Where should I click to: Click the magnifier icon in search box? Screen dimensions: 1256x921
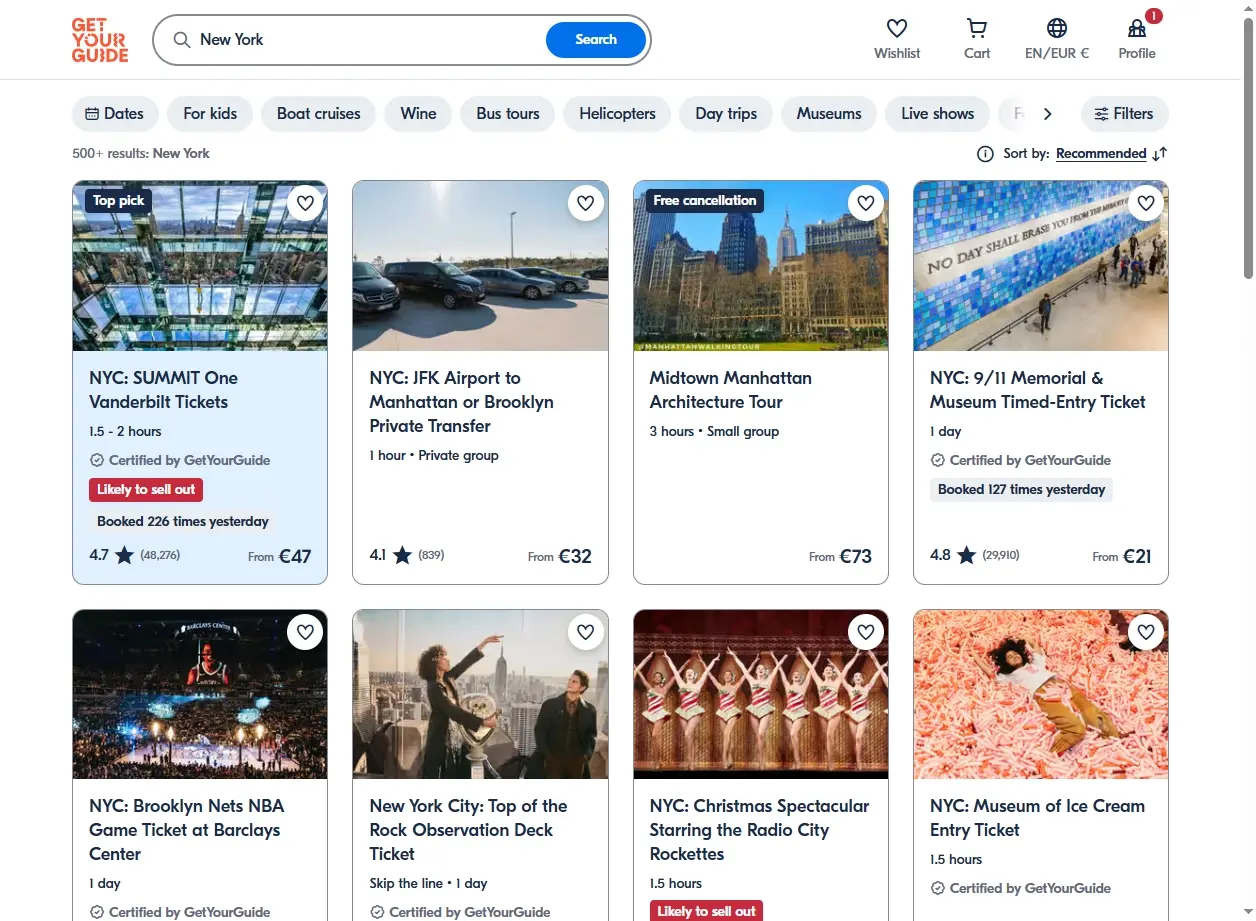point(182,40)
